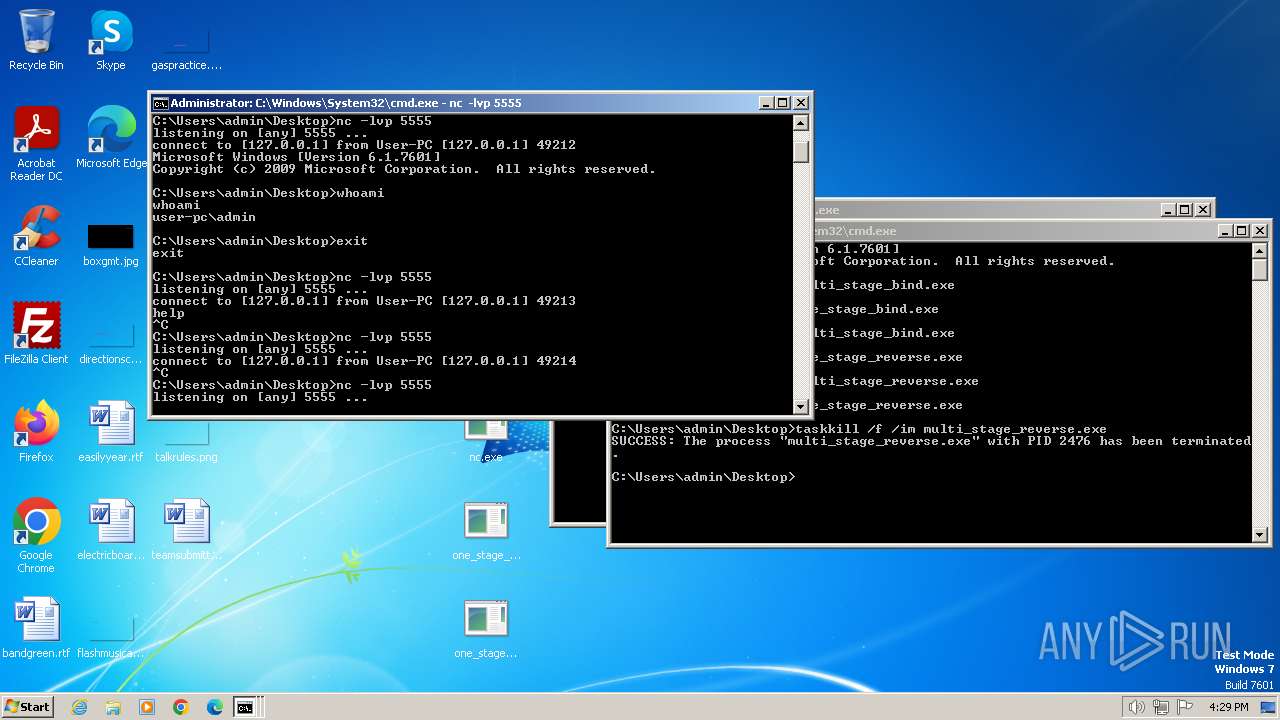Maximize the nc -lvp 5555 cmd window
1280x720 pixels.
point(783,103)
